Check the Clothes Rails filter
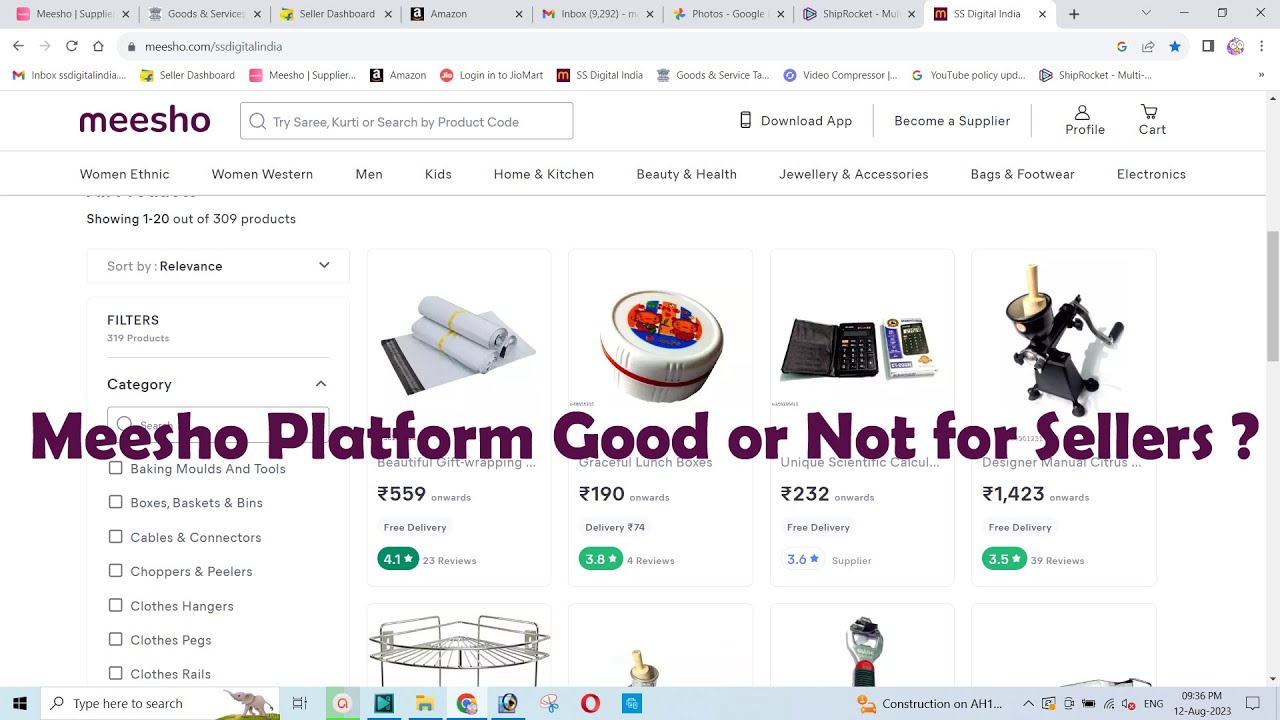Screen dimensions: 1280x720 (116, 674)
